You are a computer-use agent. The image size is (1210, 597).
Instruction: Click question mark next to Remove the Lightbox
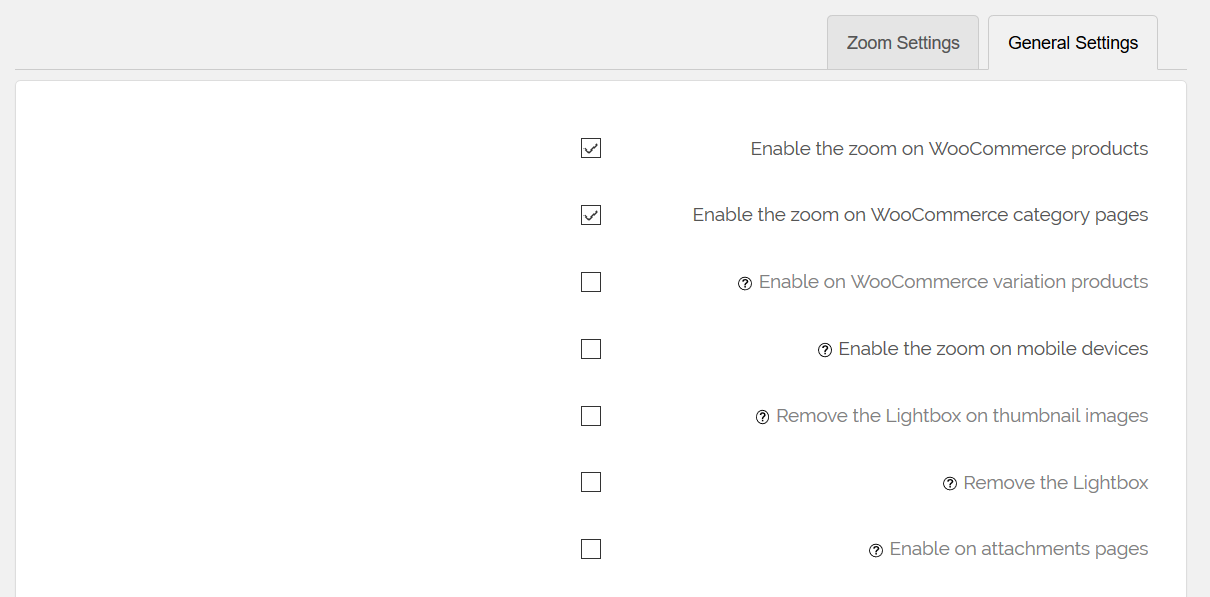click(950, 484)
